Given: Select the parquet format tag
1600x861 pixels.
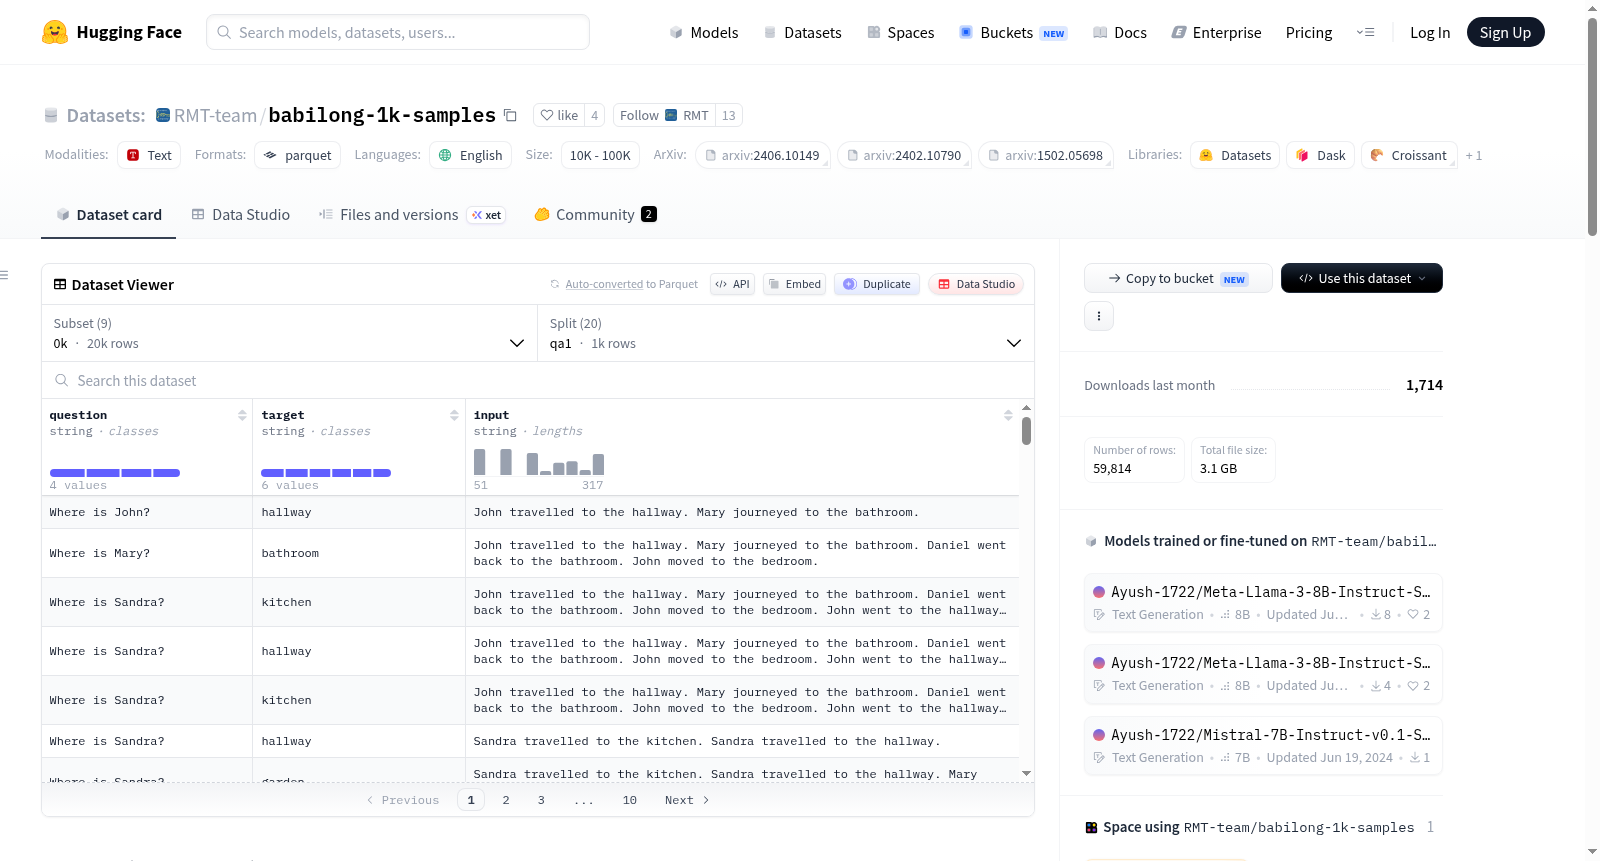Looking at the screenshot, I should point(297,155).
